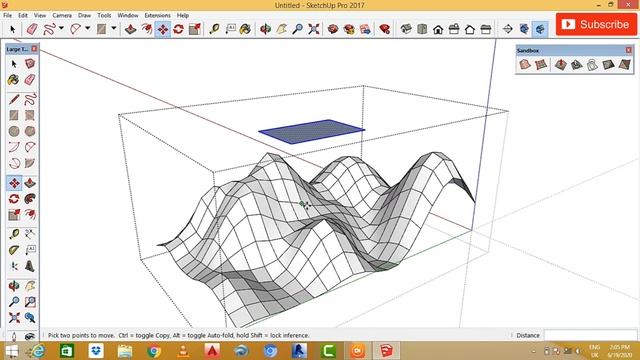Image resolution: width=640 pixels, height=360 pixels.
Task: Select Circle tool in Large Tool Set
Action: 14,131
